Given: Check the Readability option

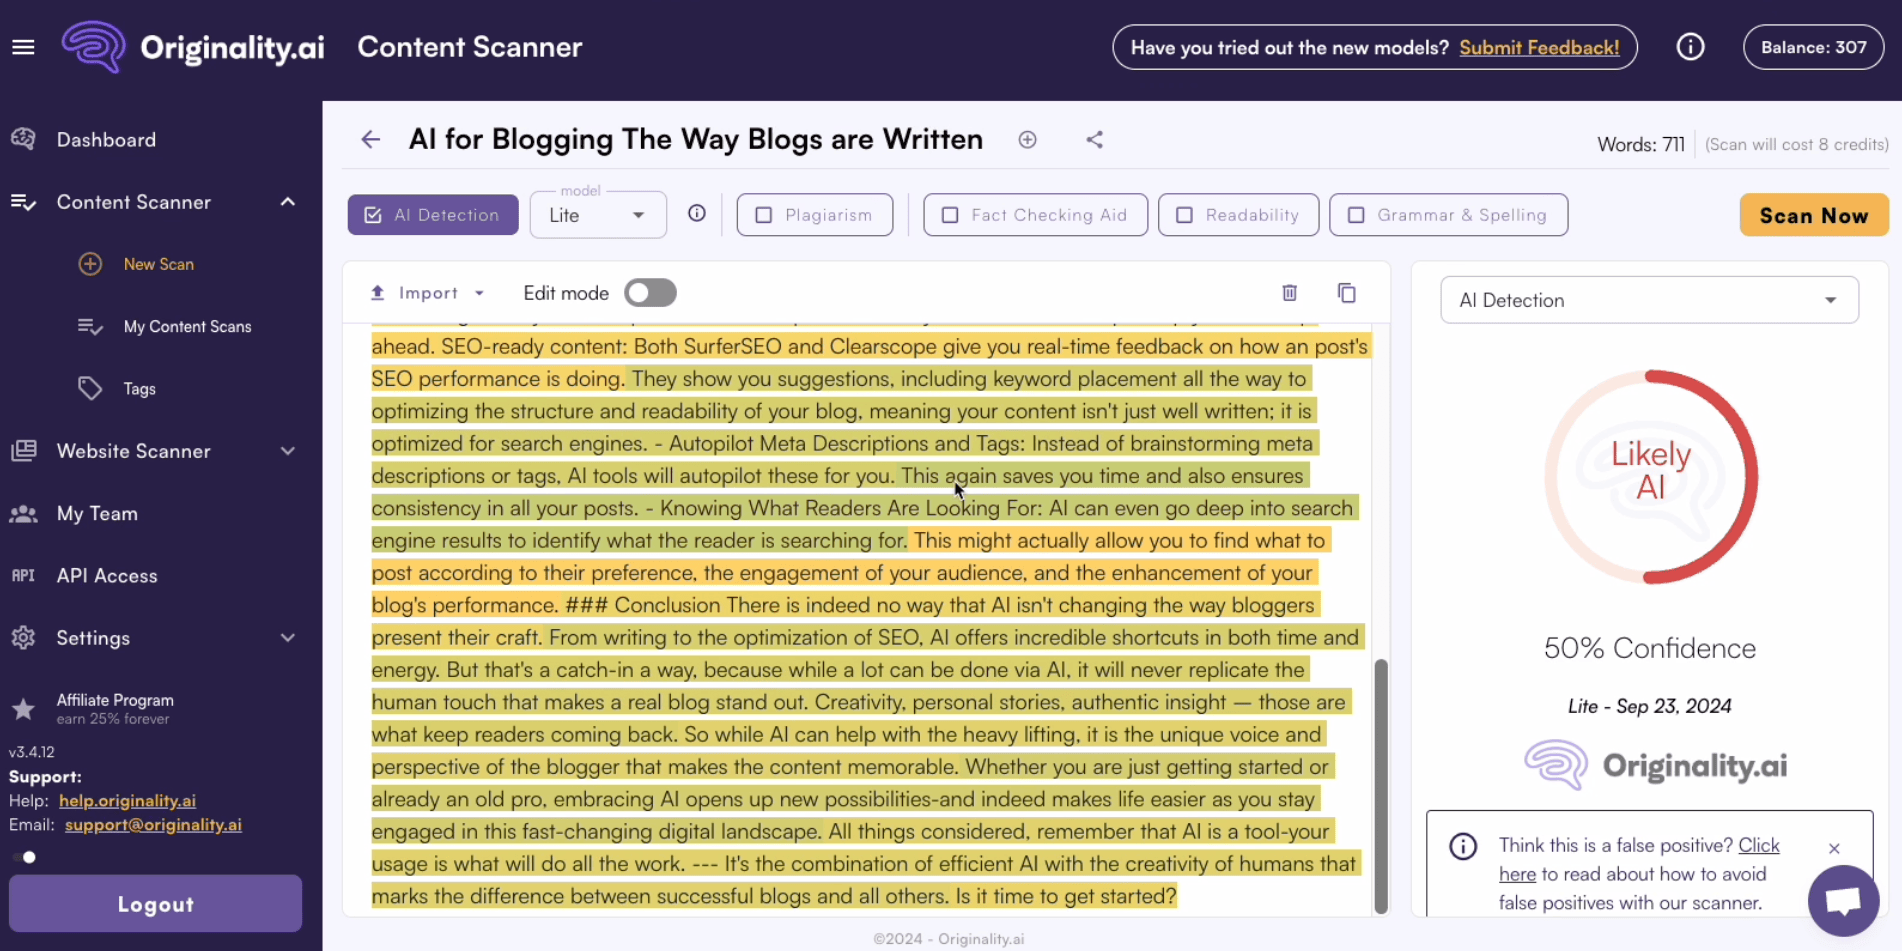Looking at the screenshot, I should 1185,215.
